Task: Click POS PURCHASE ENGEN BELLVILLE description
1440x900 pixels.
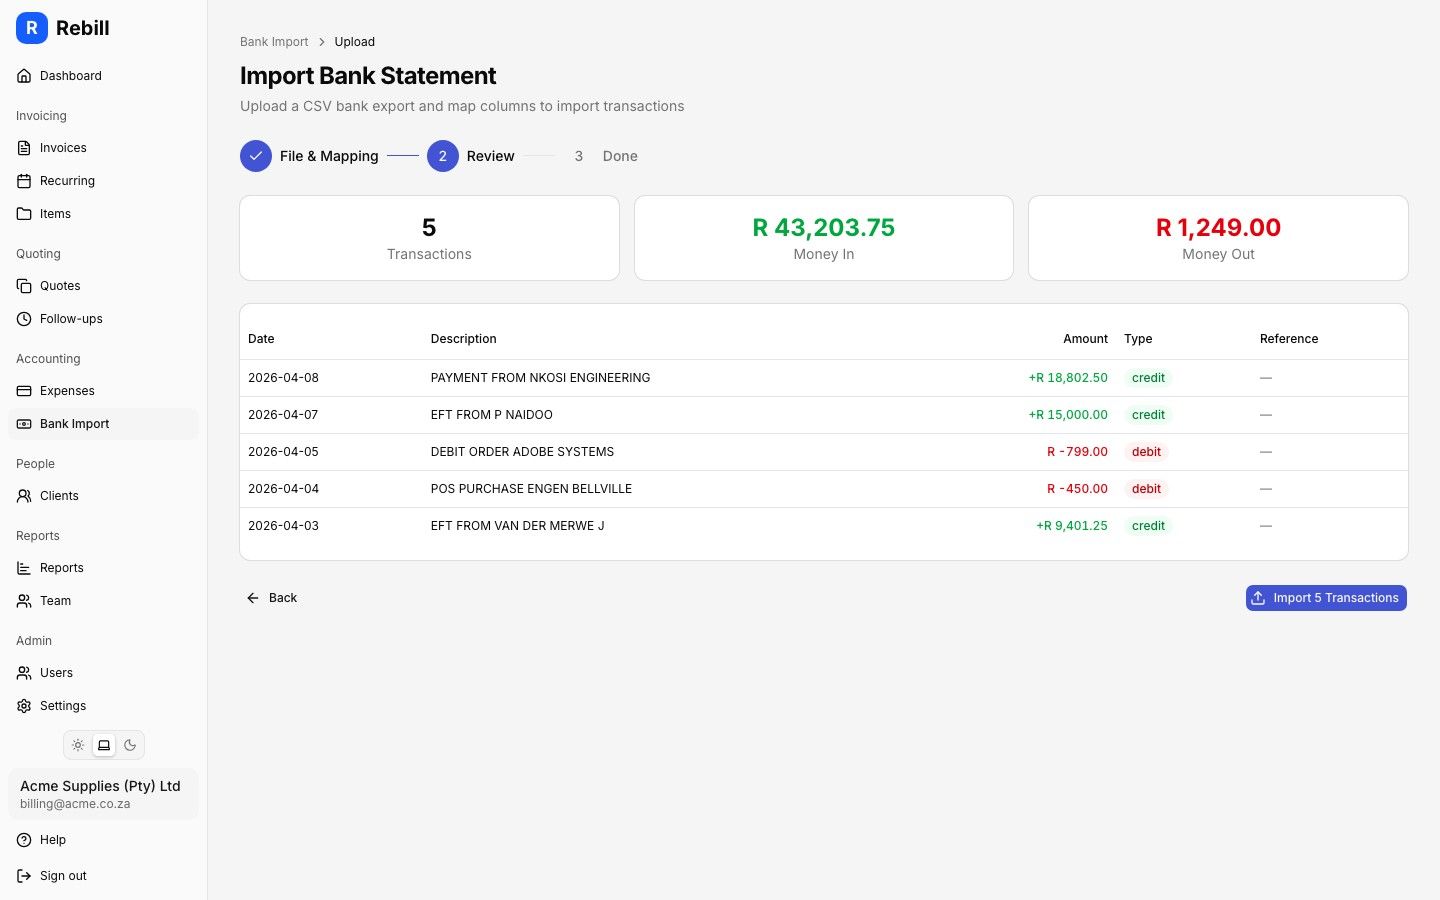Action: (531, 489)
